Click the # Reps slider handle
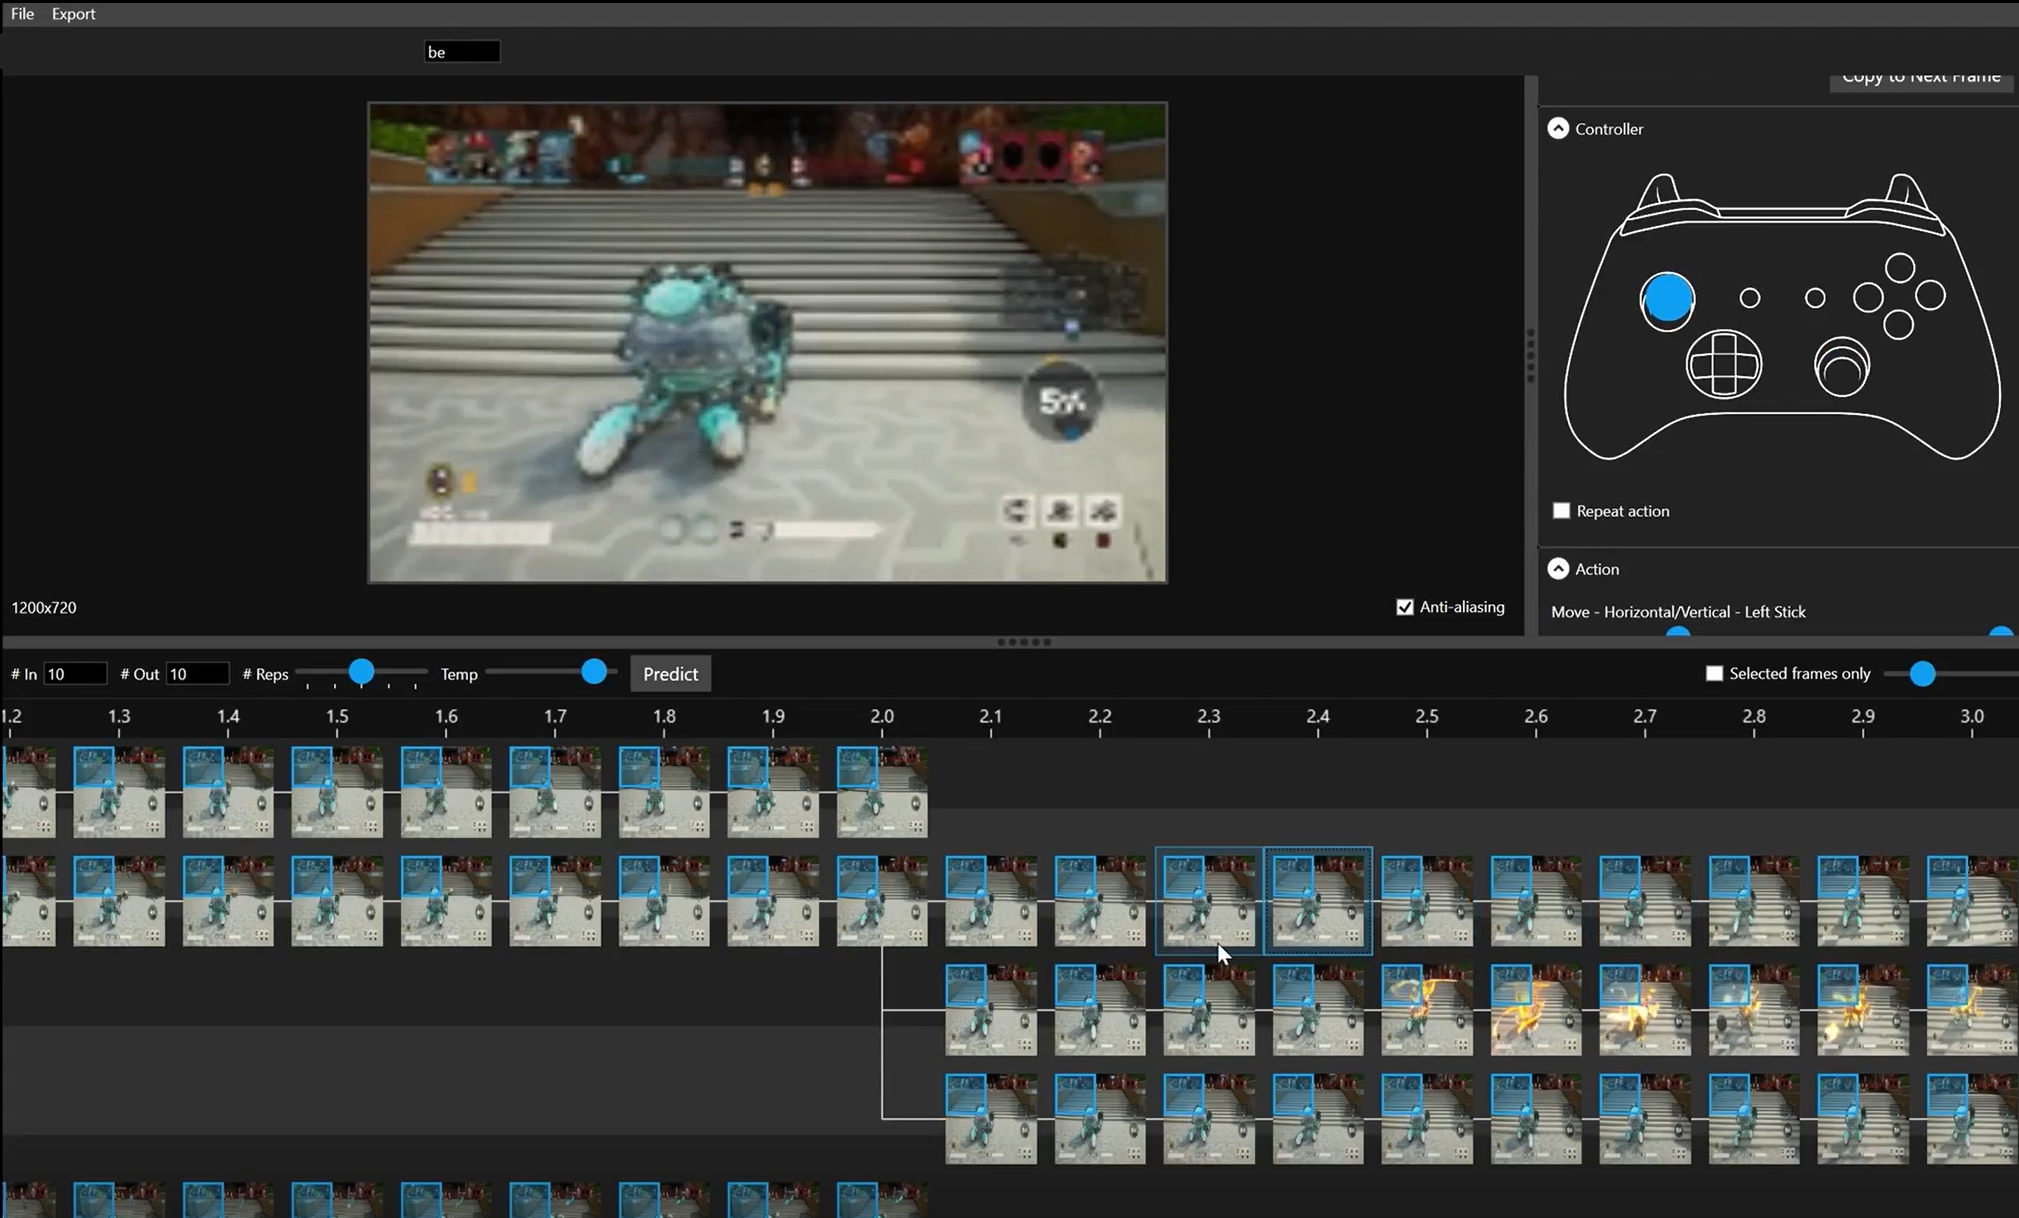Screen dimensions: 2019x1218 (361, 672)
